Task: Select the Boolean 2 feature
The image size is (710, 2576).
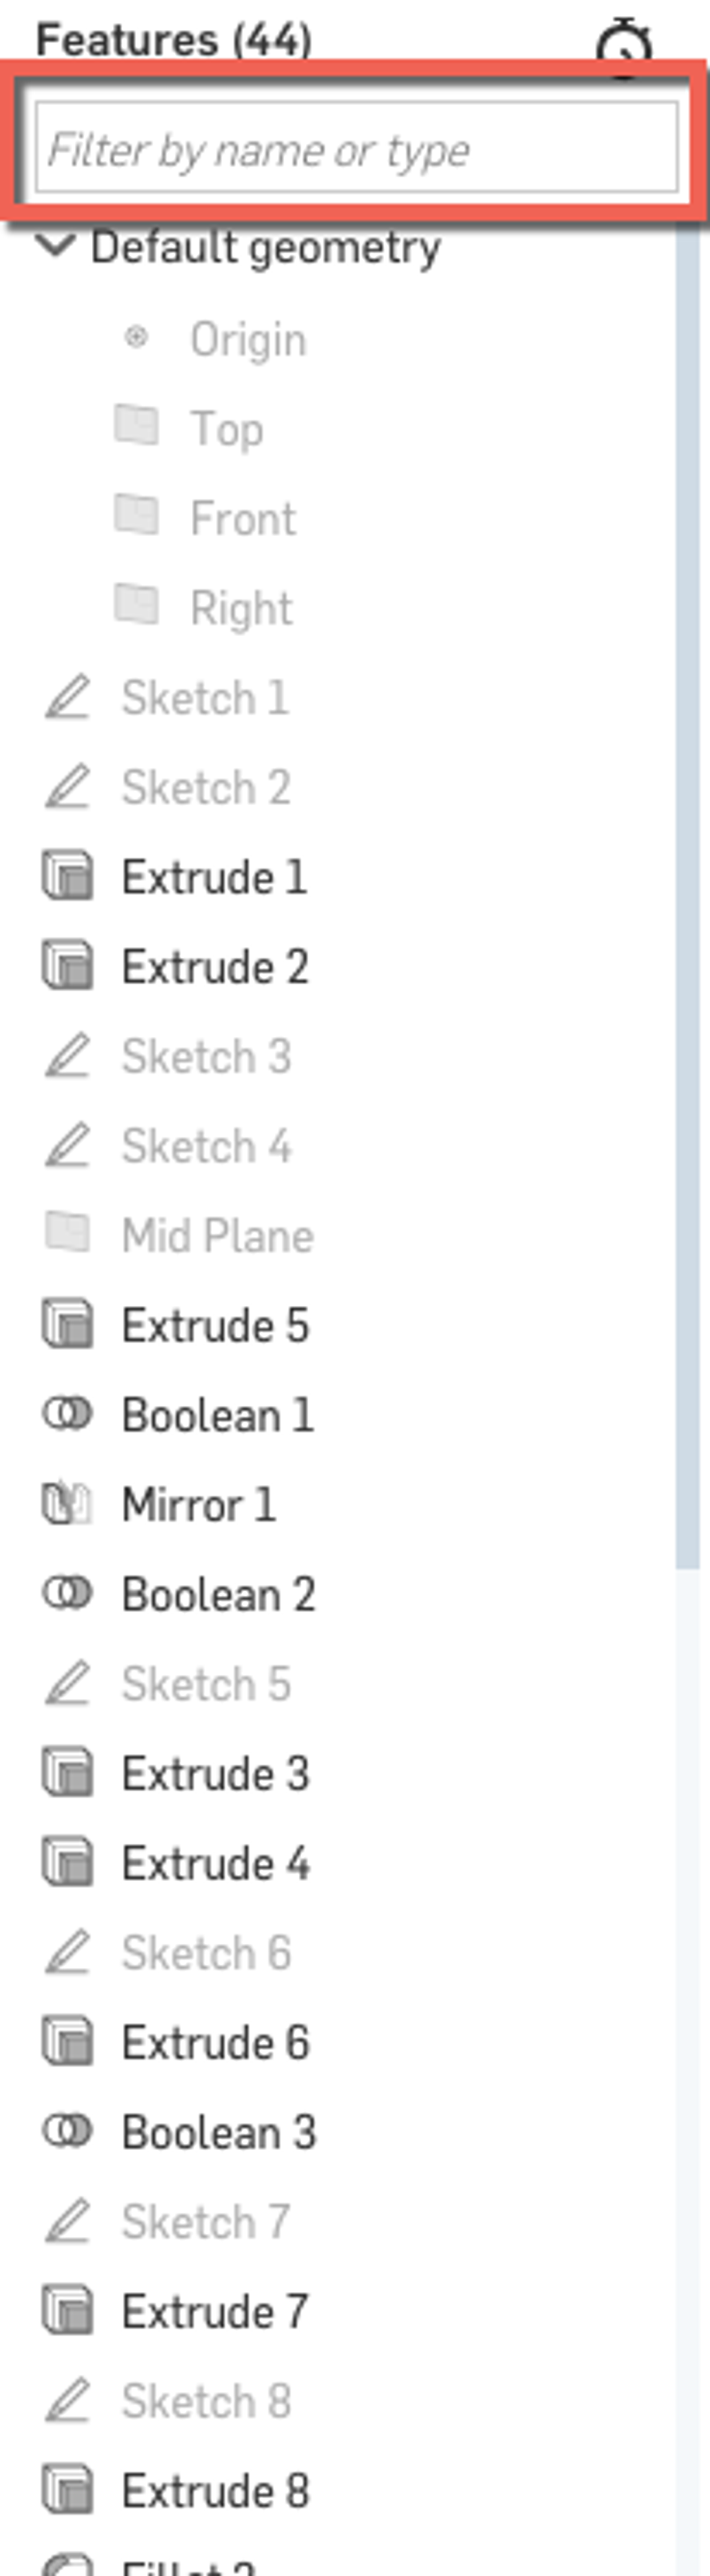Action: 218,1594
